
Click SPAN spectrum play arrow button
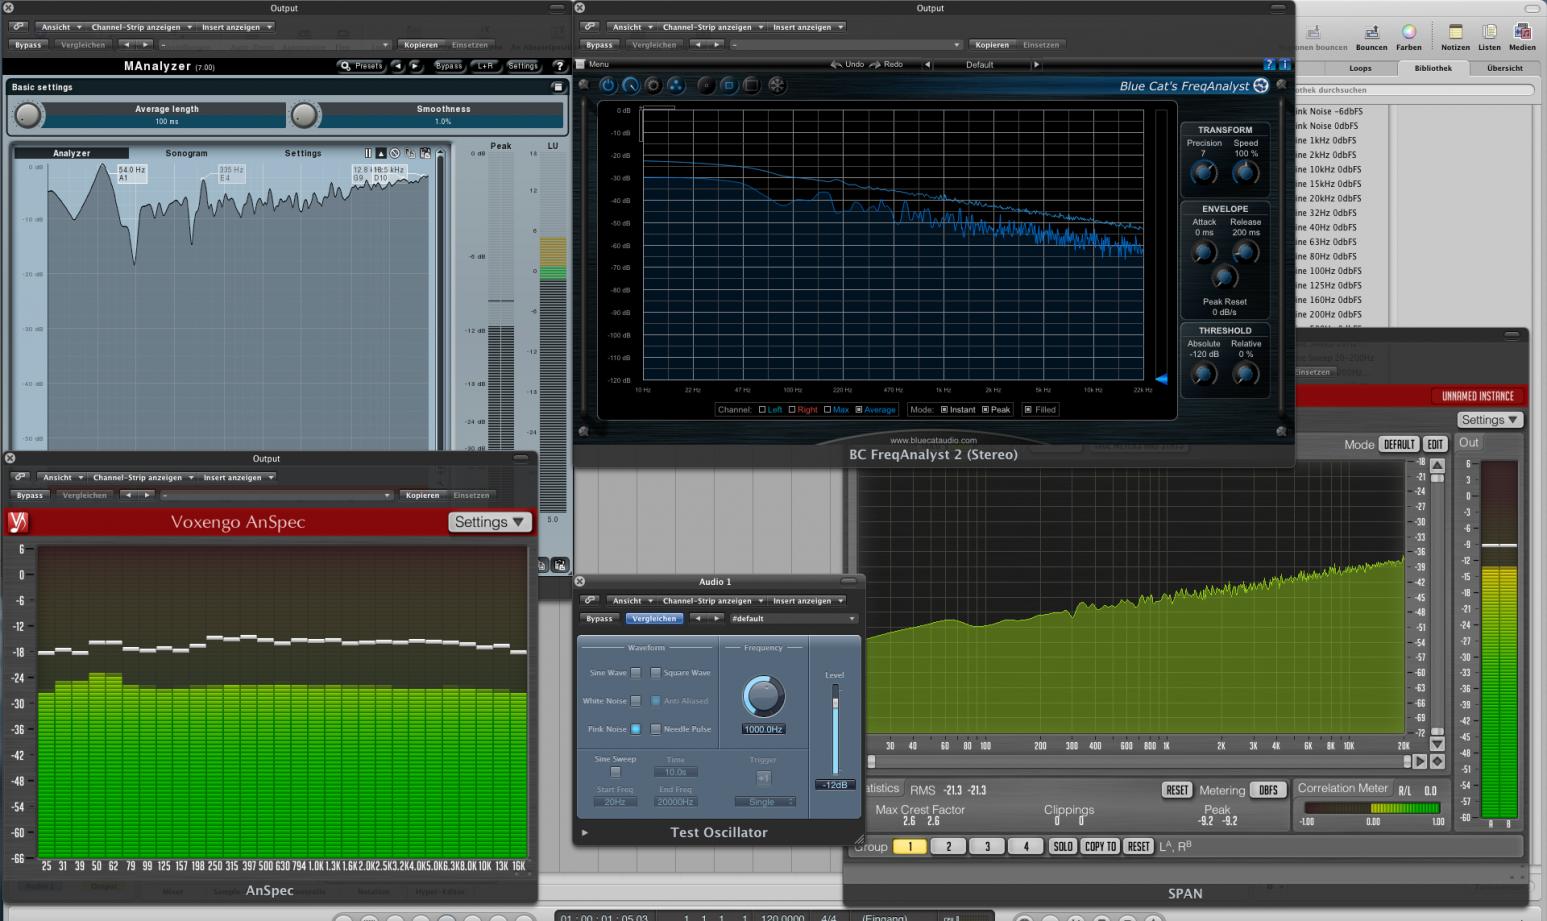[1419, 762]
